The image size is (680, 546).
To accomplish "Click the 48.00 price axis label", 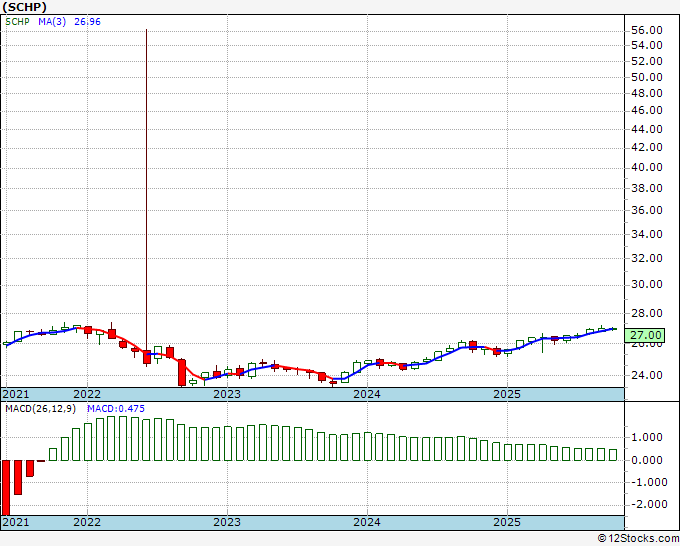I will pyautogui.click(x=647, y=93).
